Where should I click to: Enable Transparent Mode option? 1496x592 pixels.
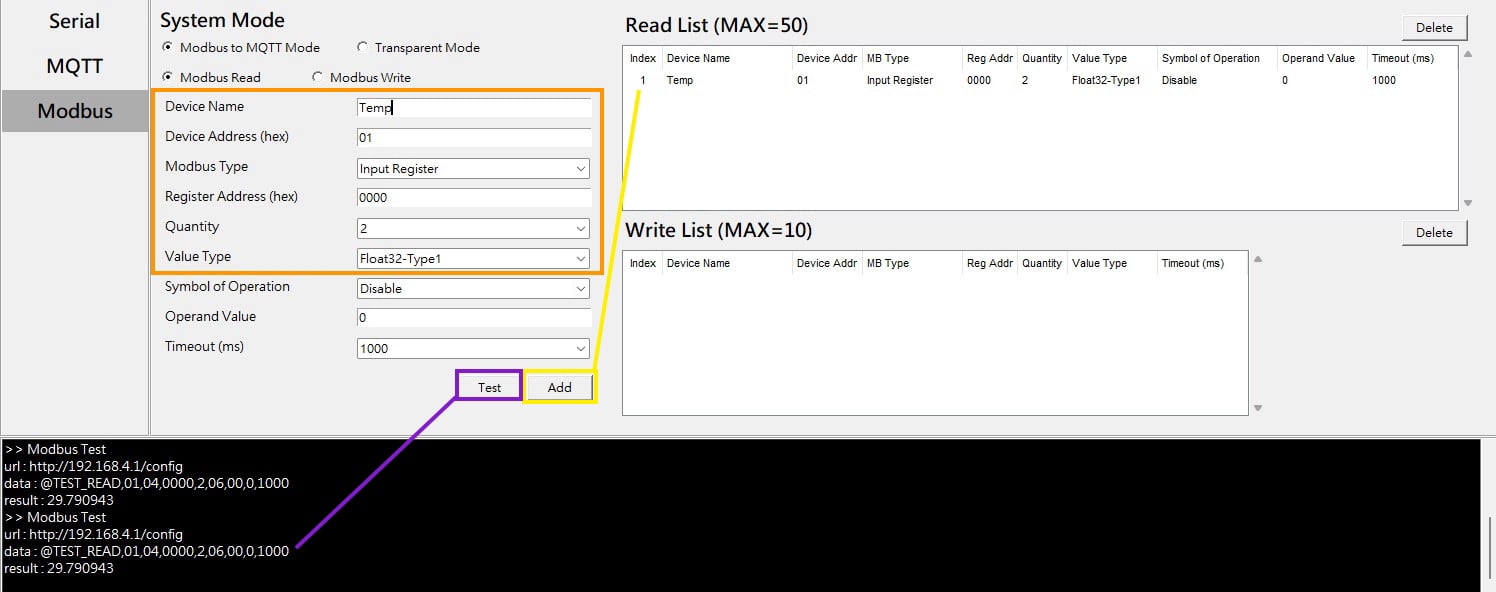tap(362, 48)
